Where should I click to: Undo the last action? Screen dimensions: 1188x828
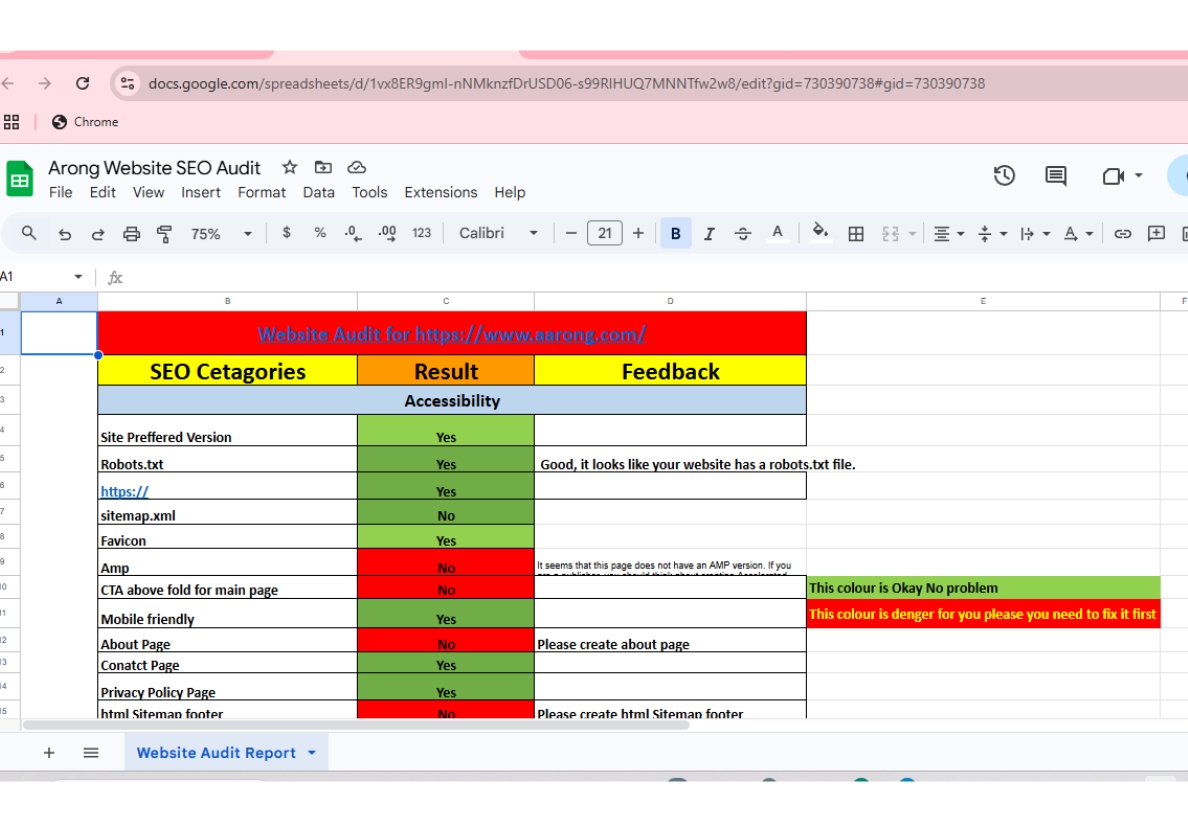point(65,233)
